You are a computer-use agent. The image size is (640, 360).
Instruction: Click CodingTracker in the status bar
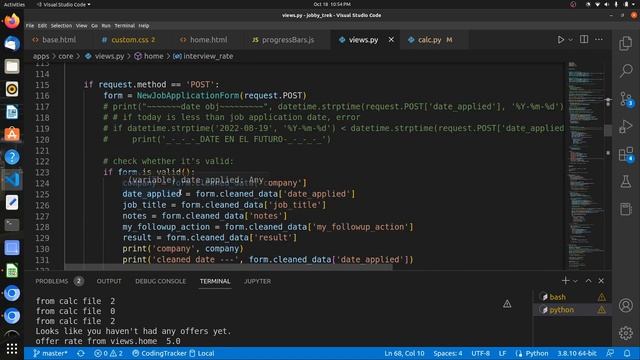click(160, 353)
